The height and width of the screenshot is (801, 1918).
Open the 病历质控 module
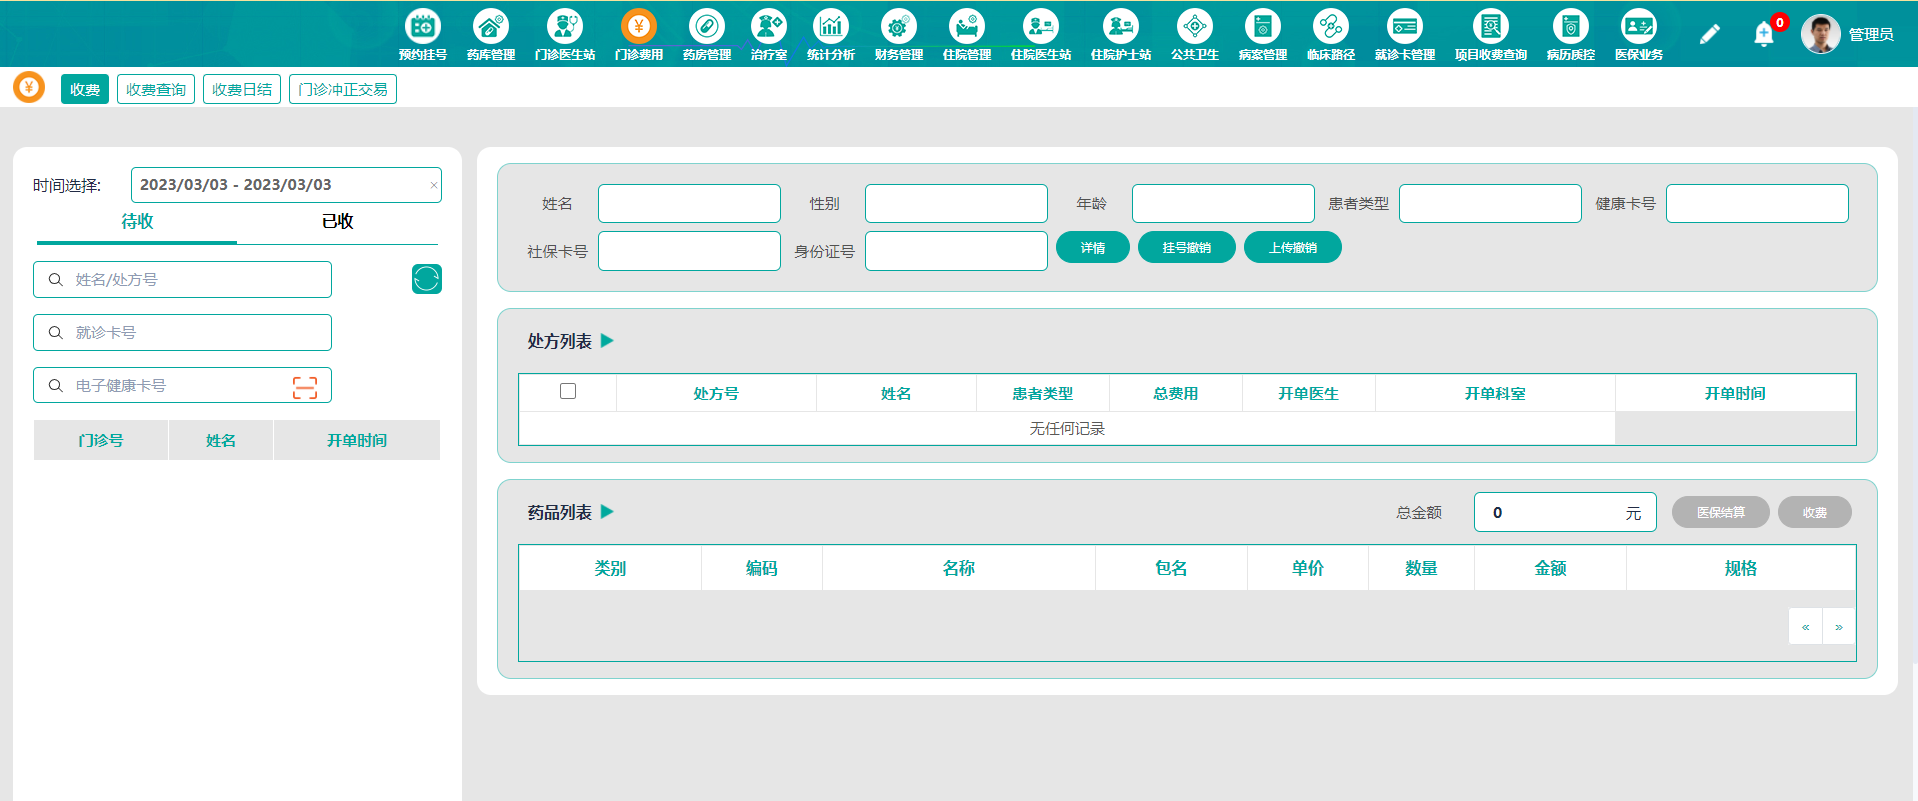coord(1570,35)
